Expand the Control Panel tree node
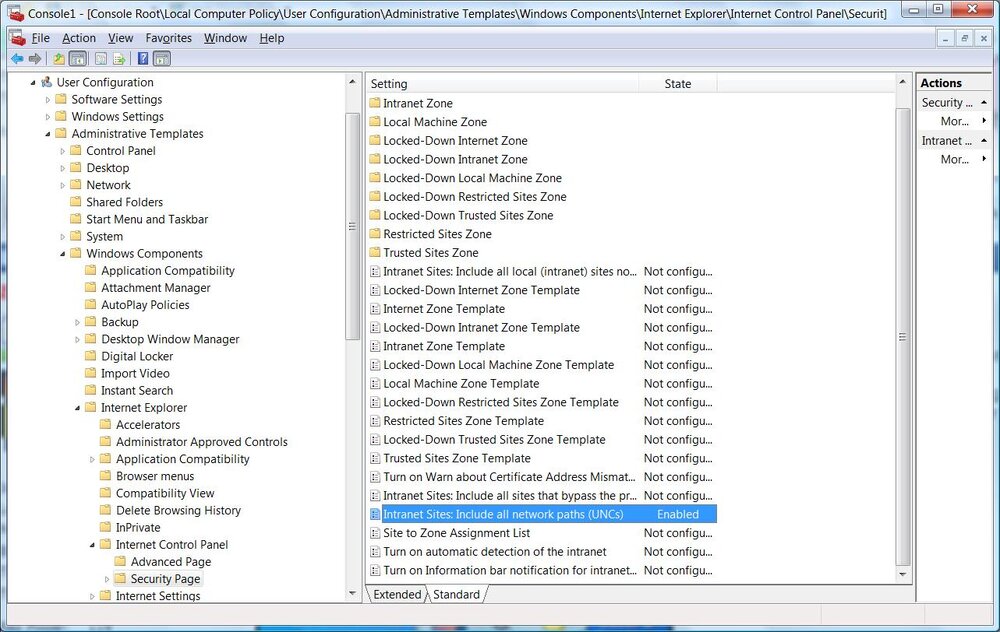Screen dimensions: 1000x632 (x=62, y=151)
